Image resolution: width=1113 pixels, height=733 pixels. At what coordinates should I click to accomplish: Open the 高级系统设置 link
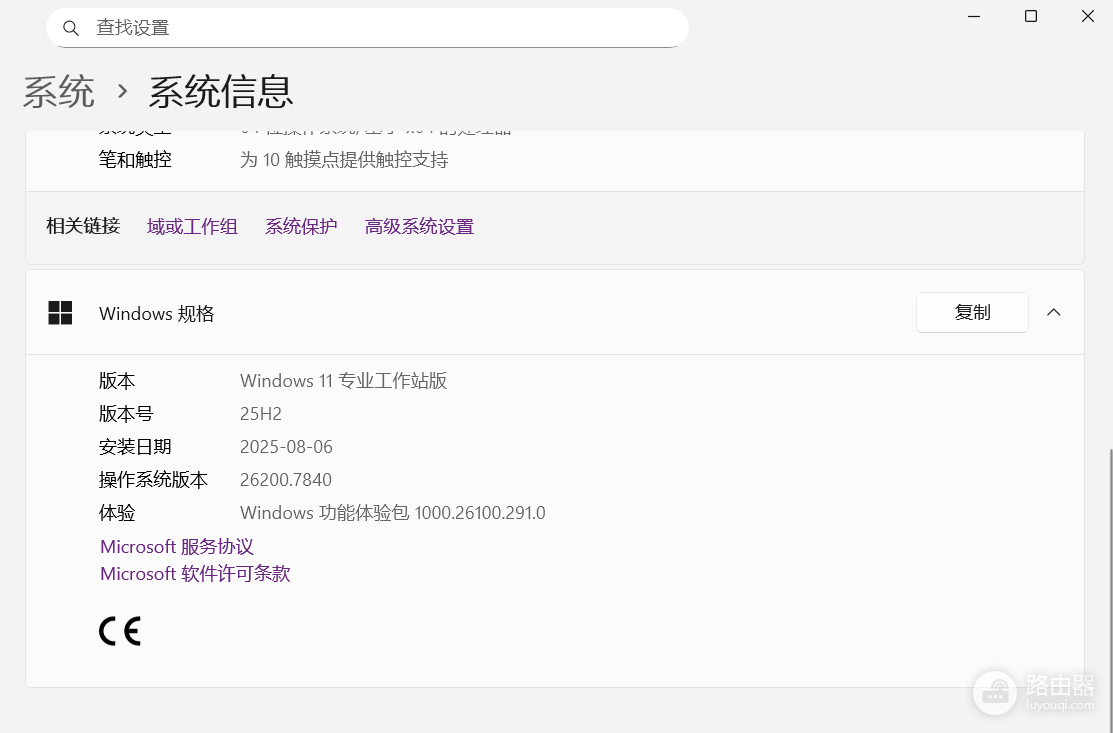click(420, 227)
